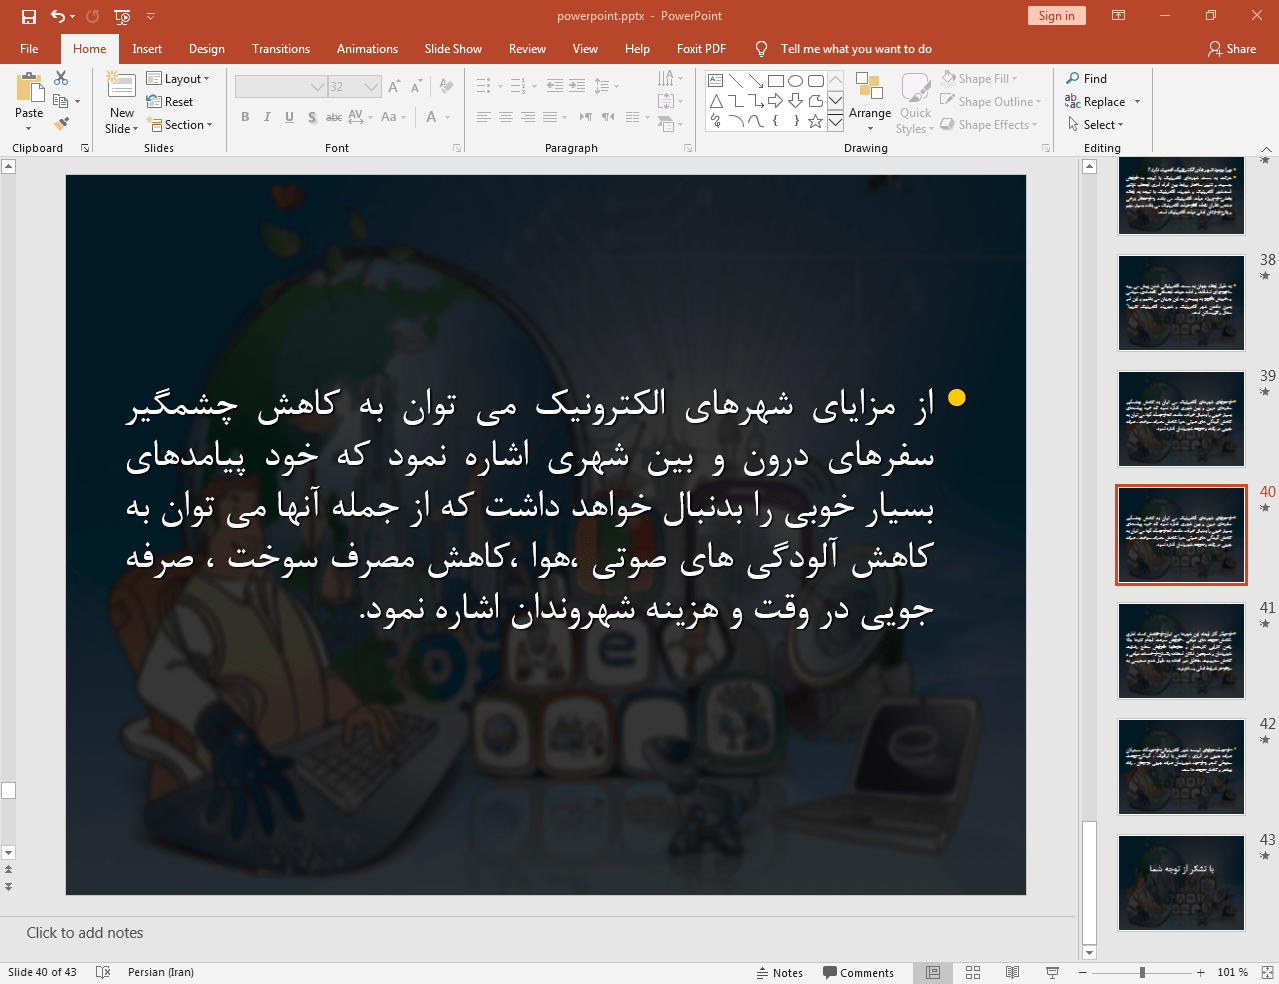
Task: Click the Save icon in quick access toolbar
Action: (x=28, y=16)
